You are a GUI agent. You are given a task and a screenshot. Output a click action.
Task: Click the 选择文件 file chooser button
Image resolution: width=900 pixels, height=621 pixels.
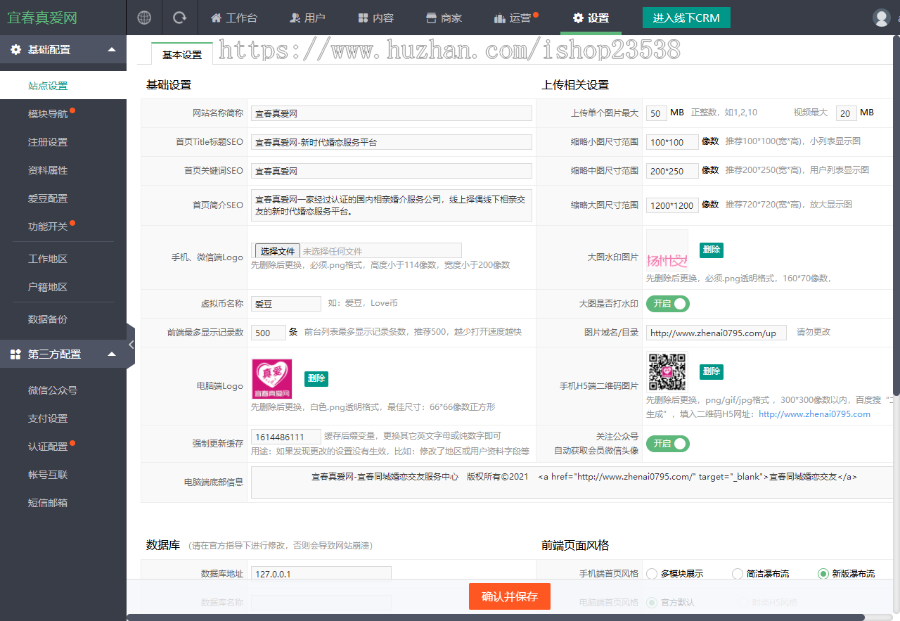[x=275, y=251]
